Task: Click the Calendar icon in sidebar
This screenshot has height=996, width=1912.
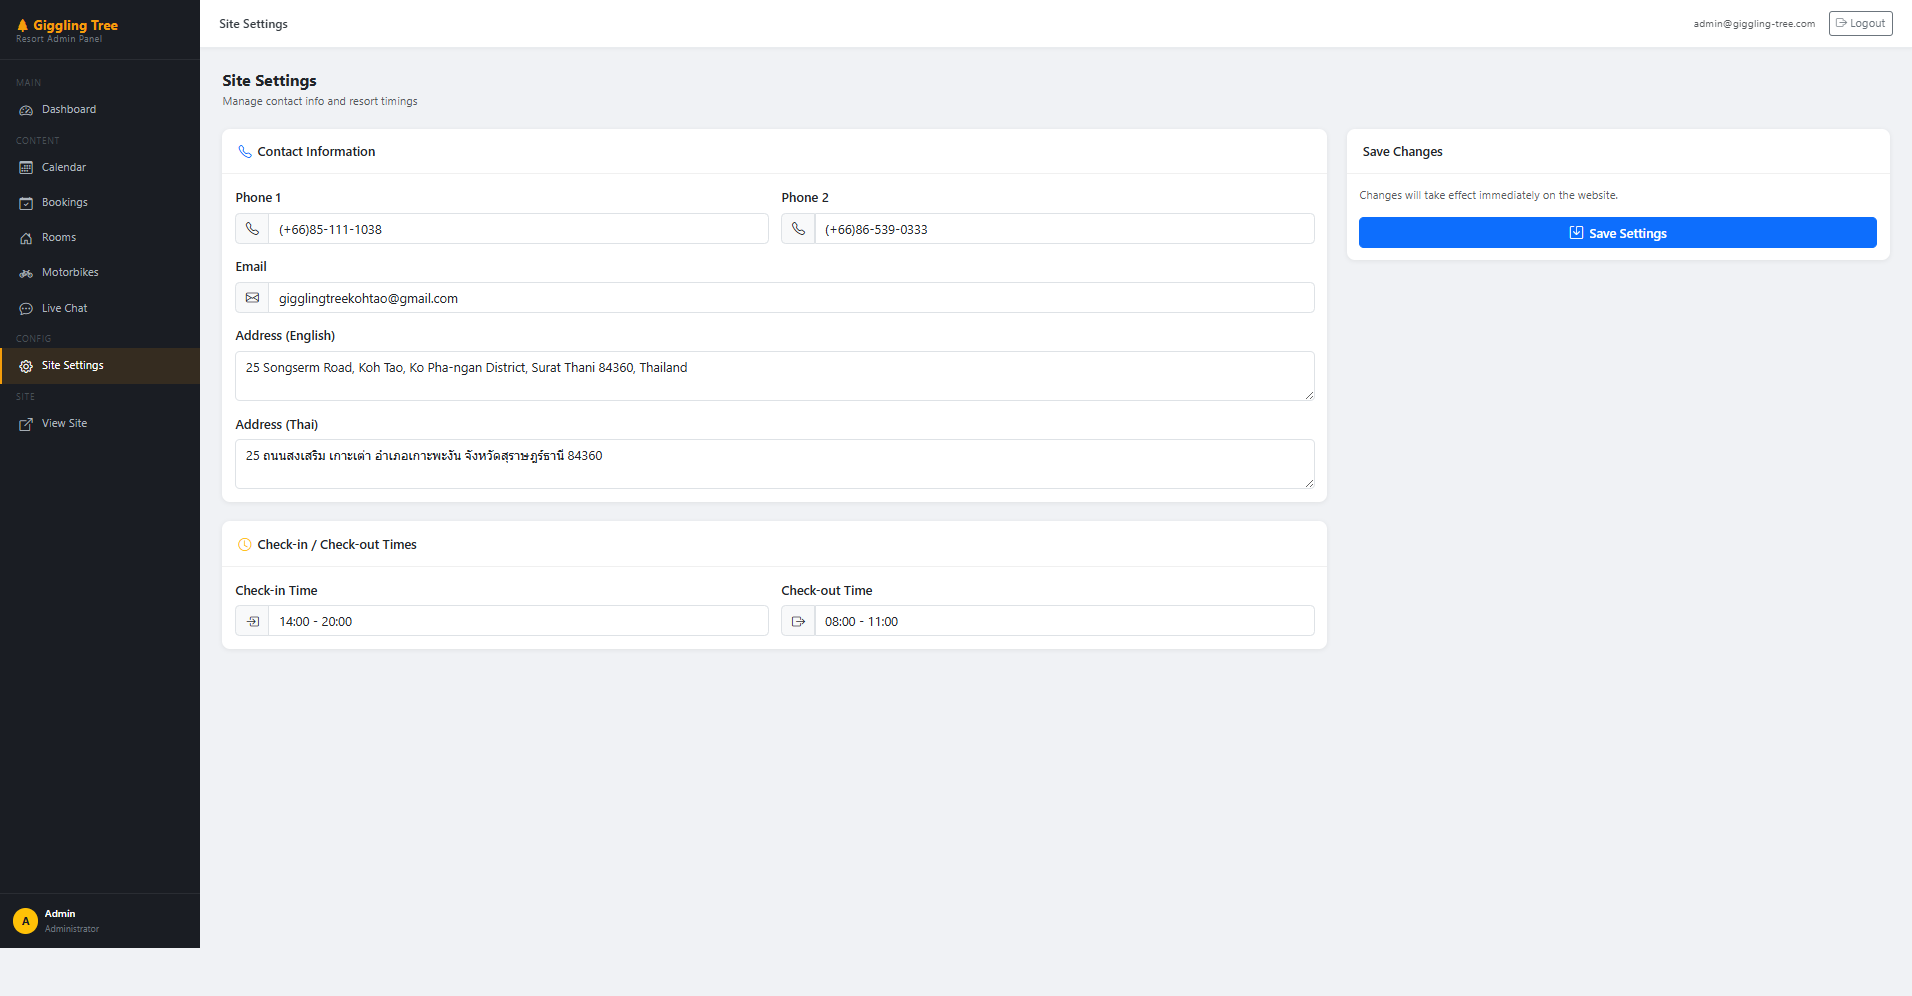Action: tap(26, 168)
